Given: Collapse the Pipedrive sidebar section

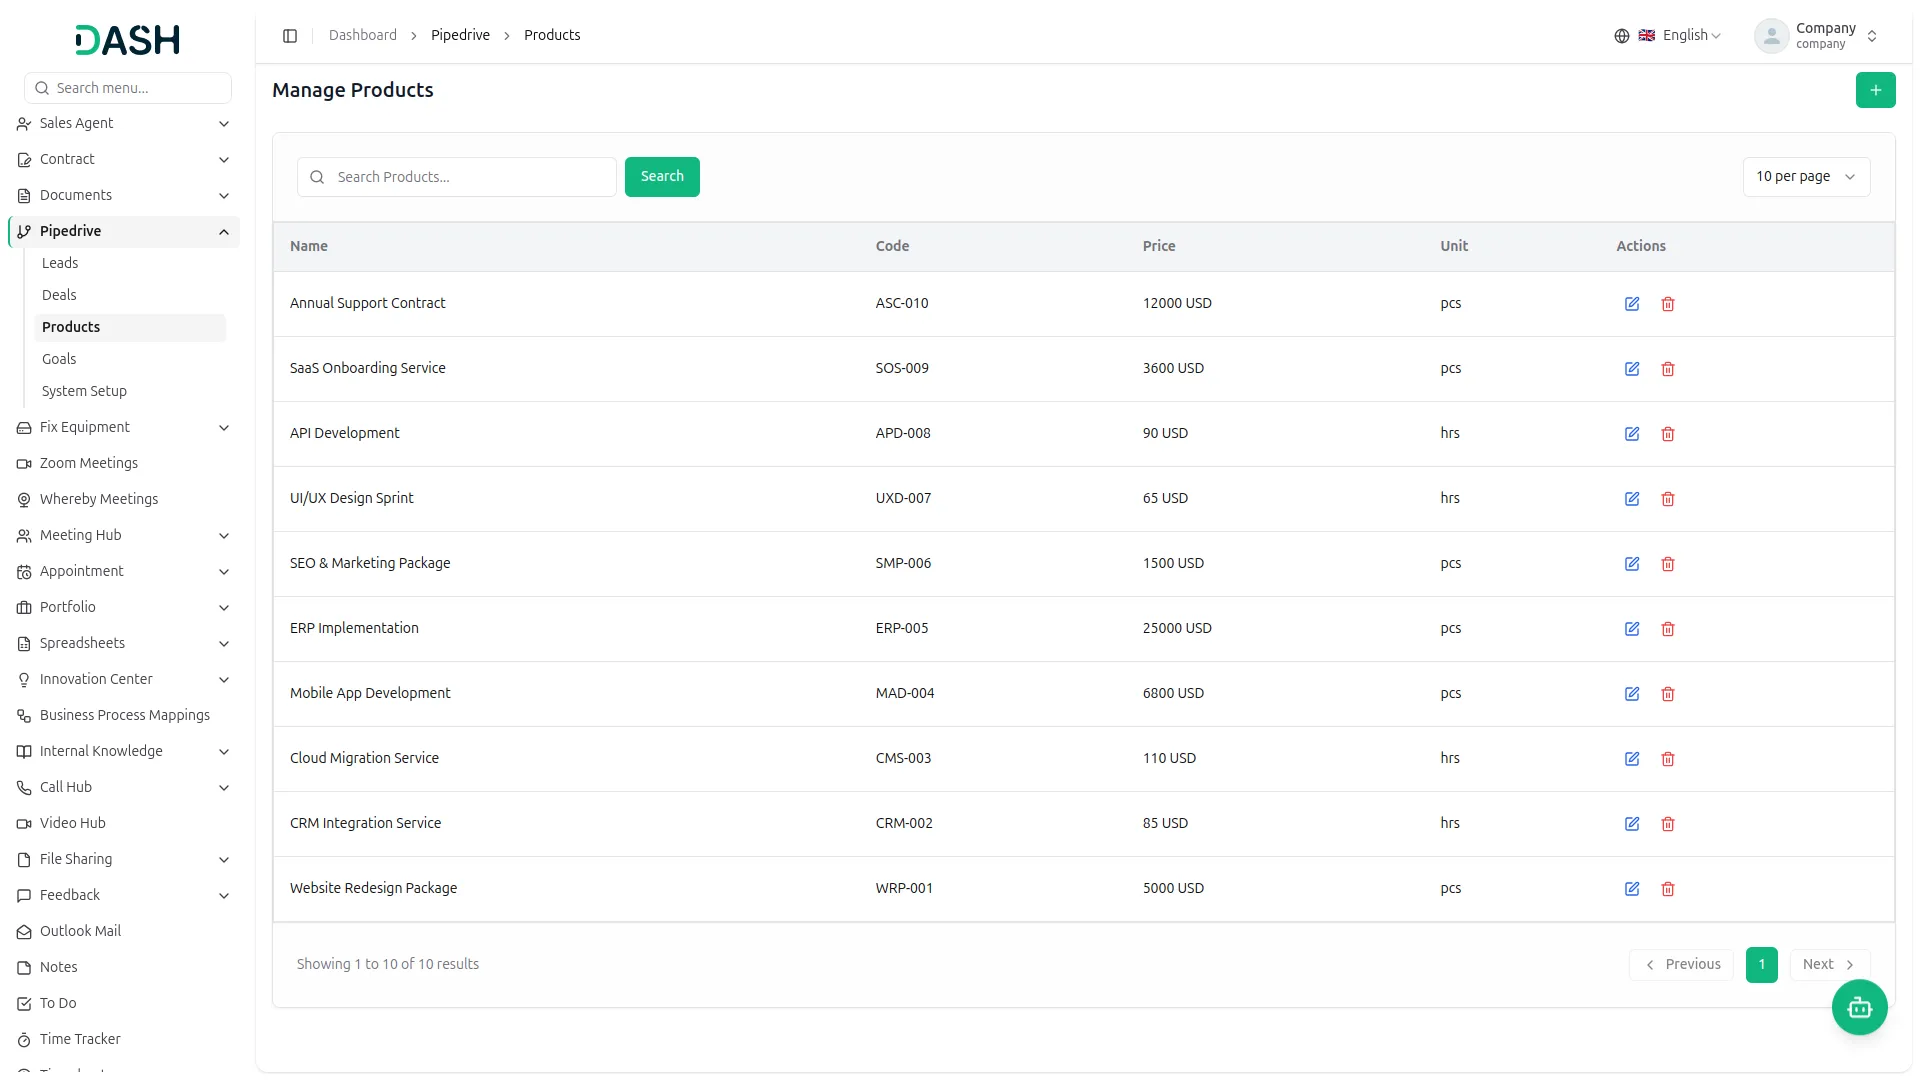Looking at the screenshot, I should 124,231.
